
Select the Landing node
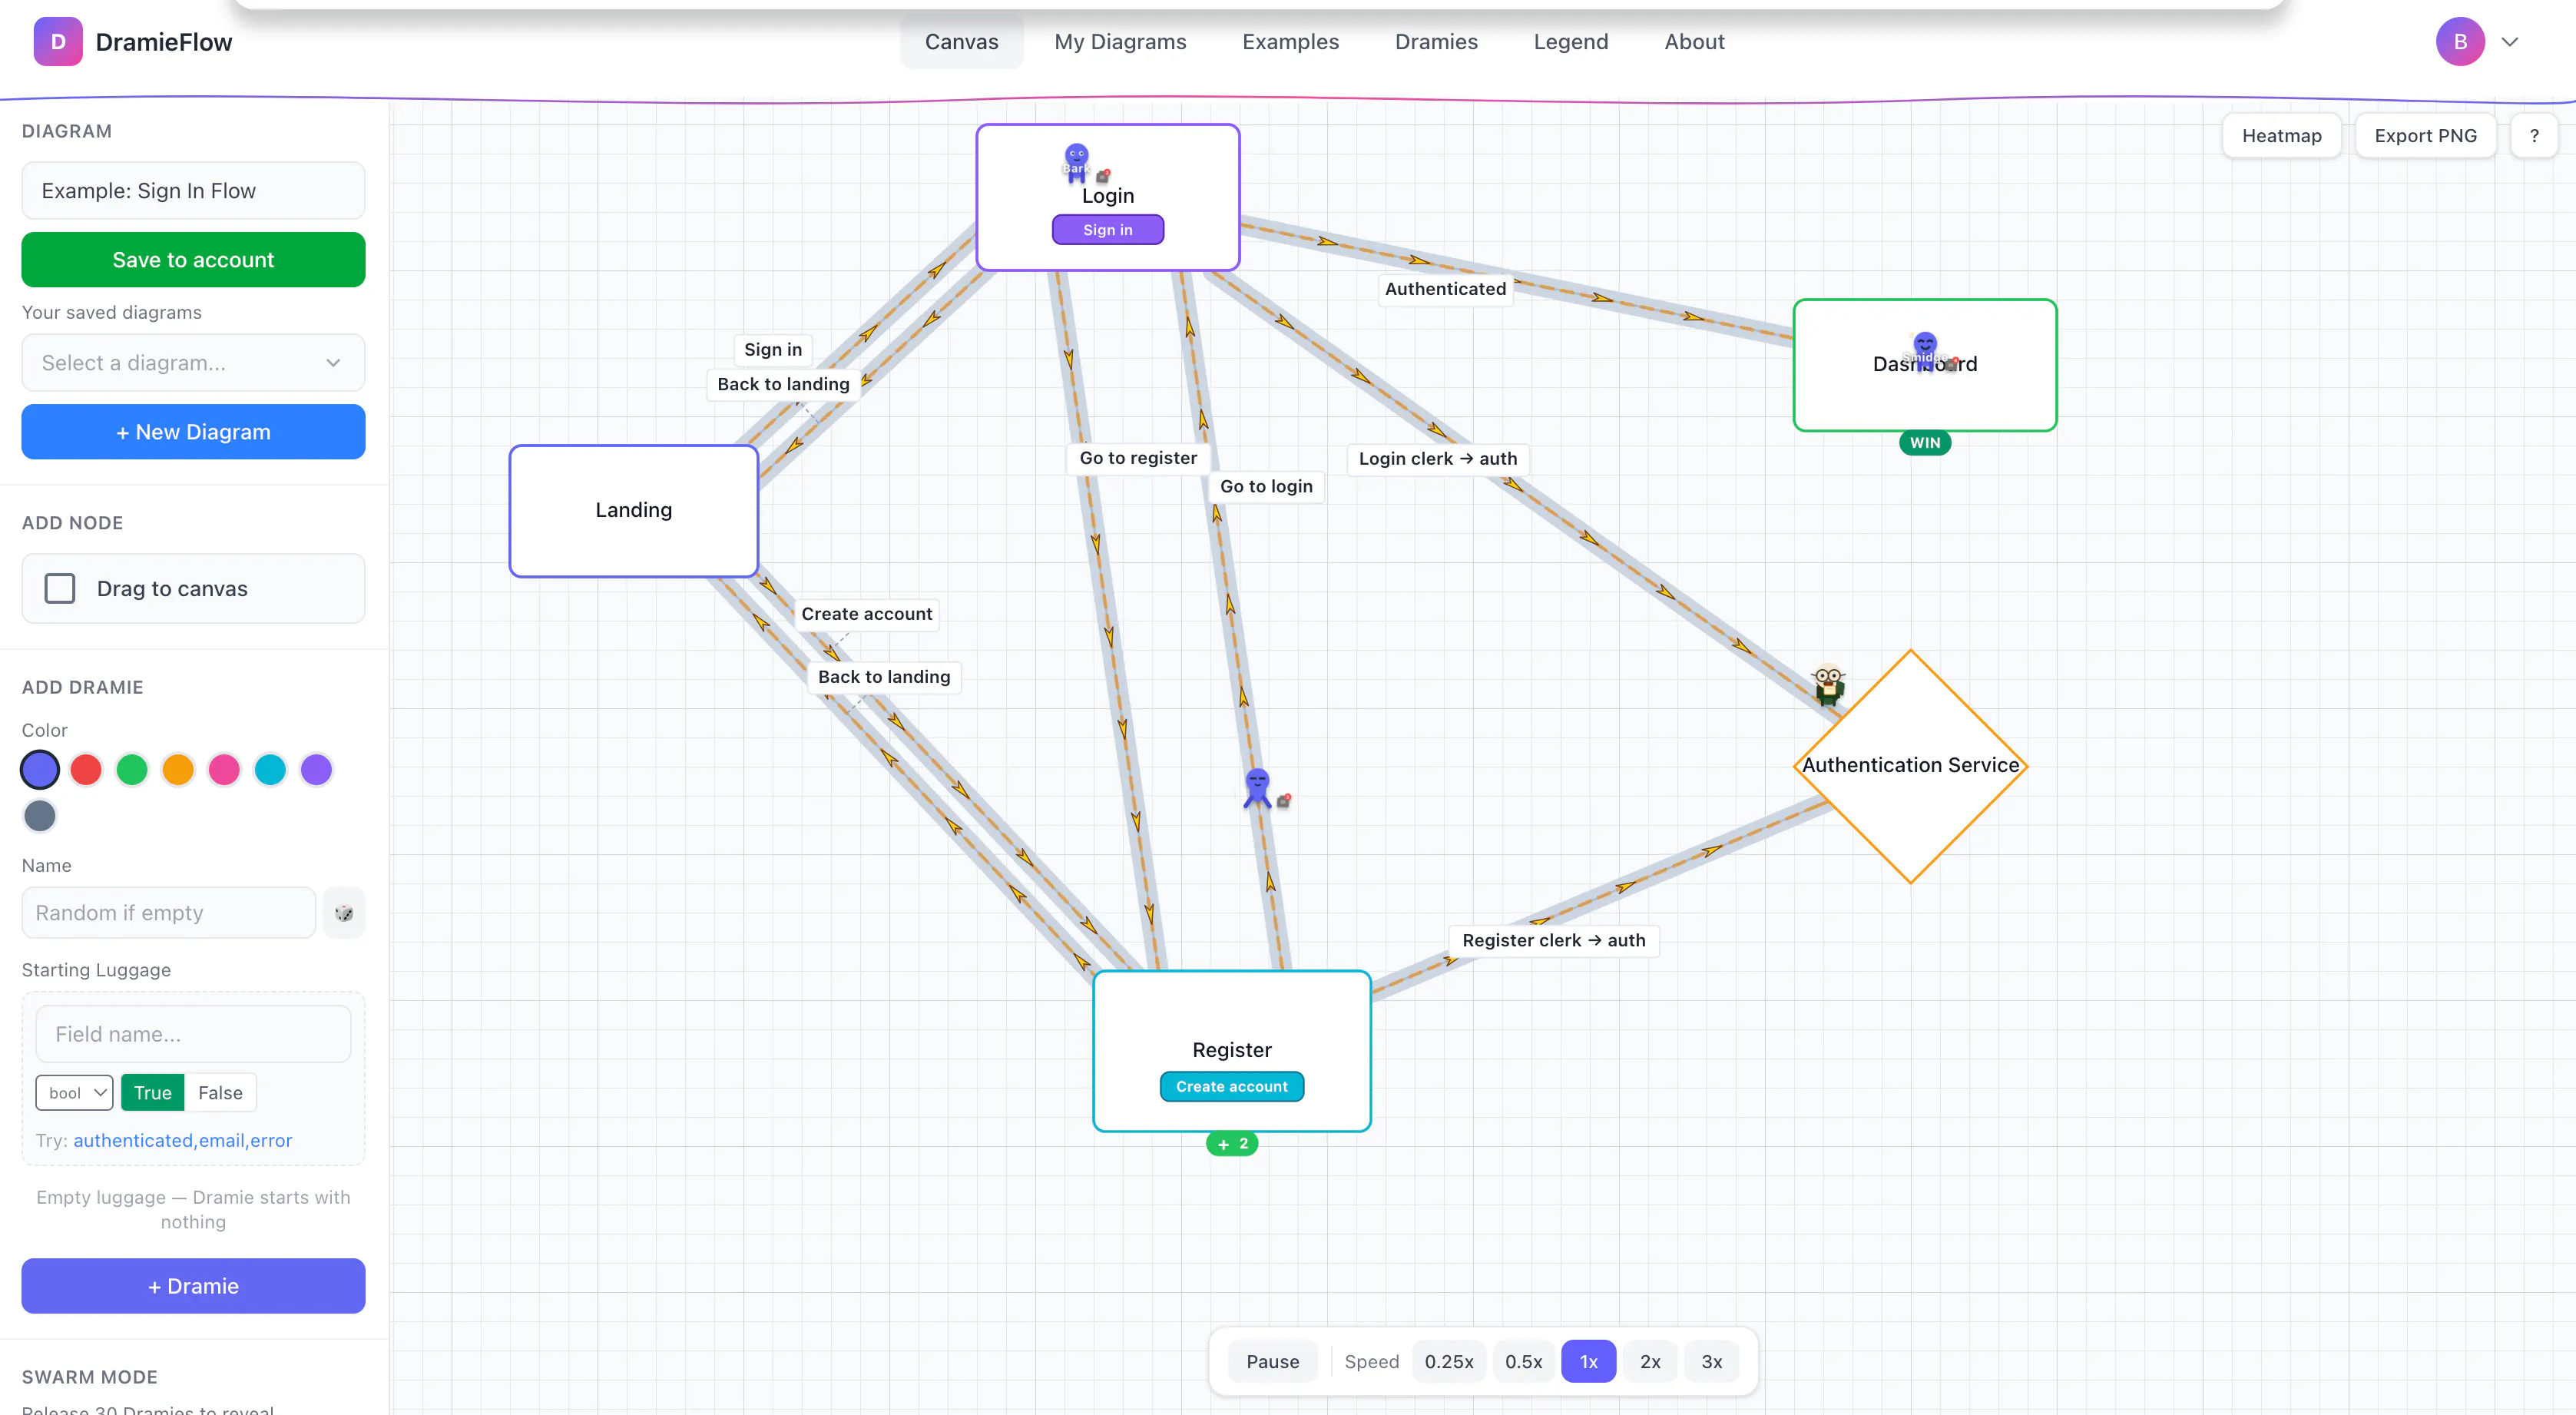pyautogui.click(x=633, y=510)
